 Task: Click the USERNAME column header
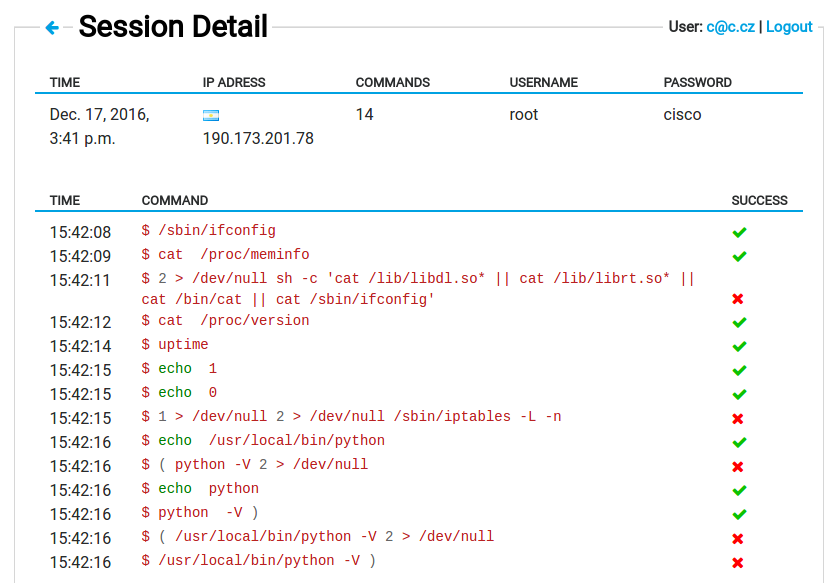[x=543, y=83]
